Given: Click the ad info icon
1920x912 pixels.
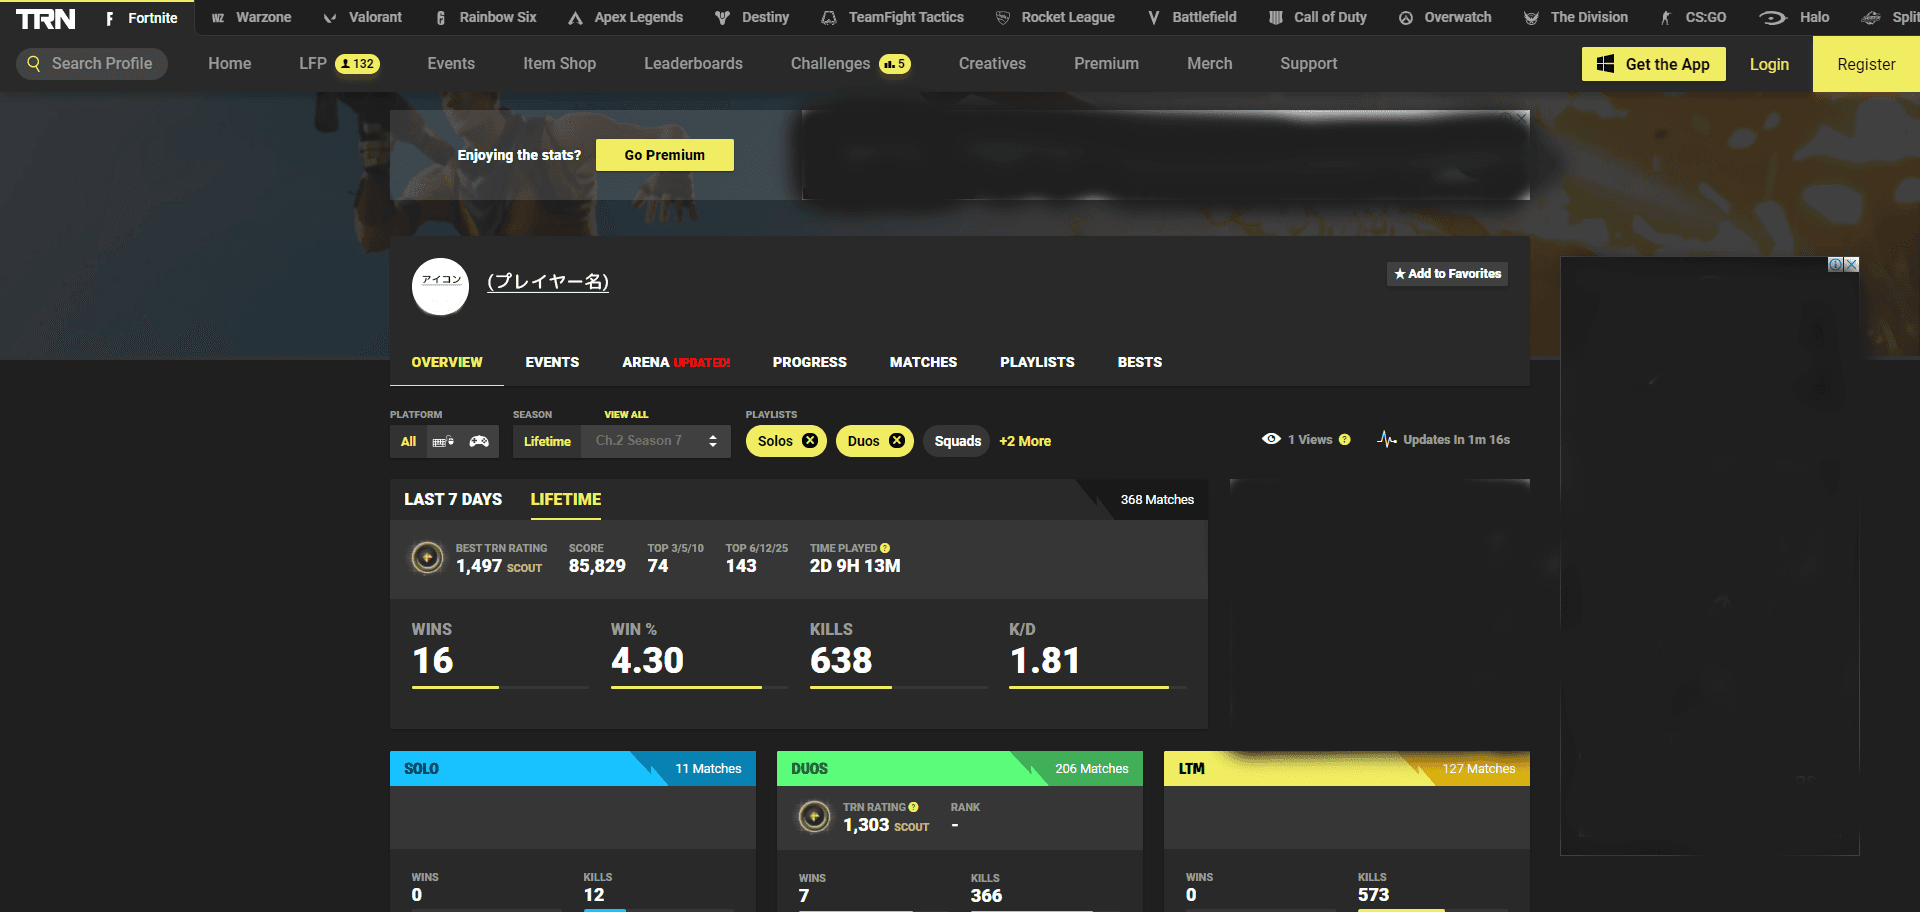Looking at the screenshot, I should [x=1836, y=264].
